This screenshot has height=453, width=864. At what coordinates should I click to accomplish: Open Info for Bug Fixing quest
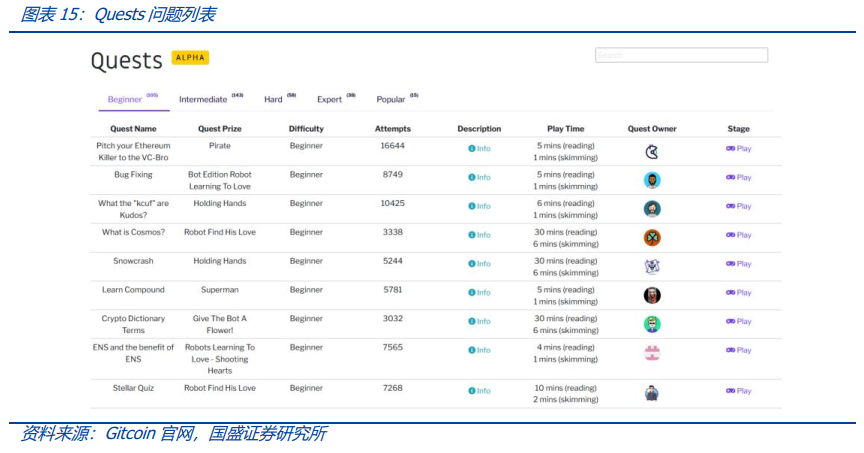tap(479, 177)
